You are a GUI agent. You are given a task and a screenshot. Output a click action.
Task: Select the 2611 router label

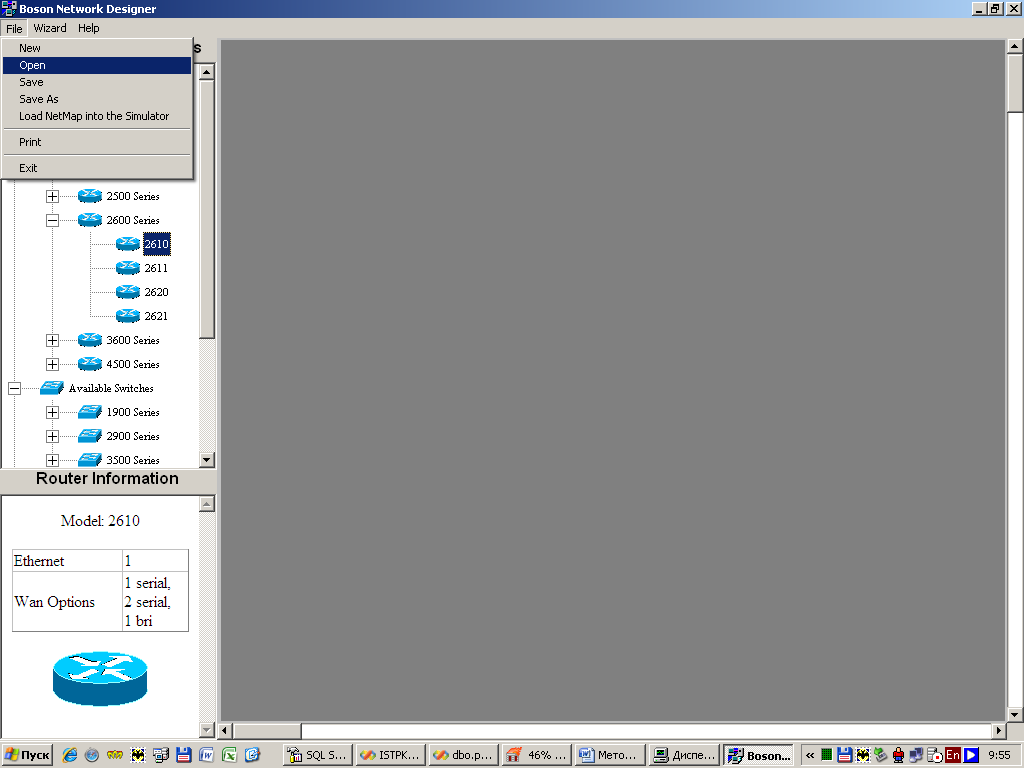(x=156, y=268)
